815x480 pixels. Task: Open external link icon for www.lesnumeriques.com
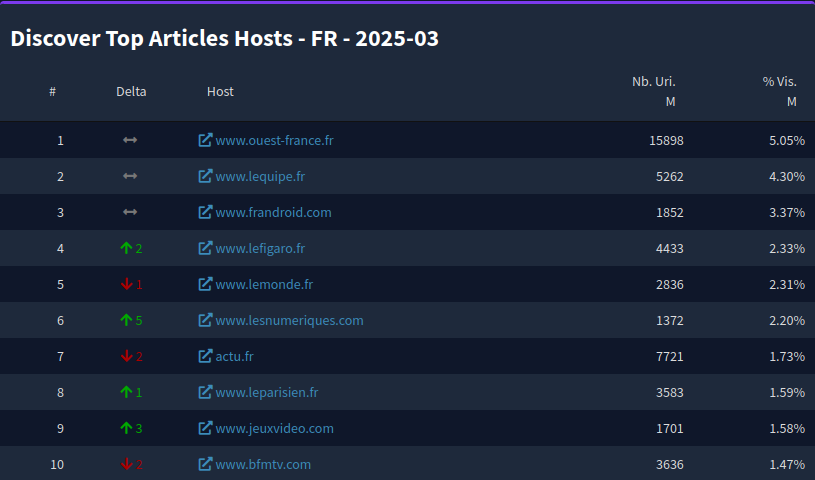(205, 320)
